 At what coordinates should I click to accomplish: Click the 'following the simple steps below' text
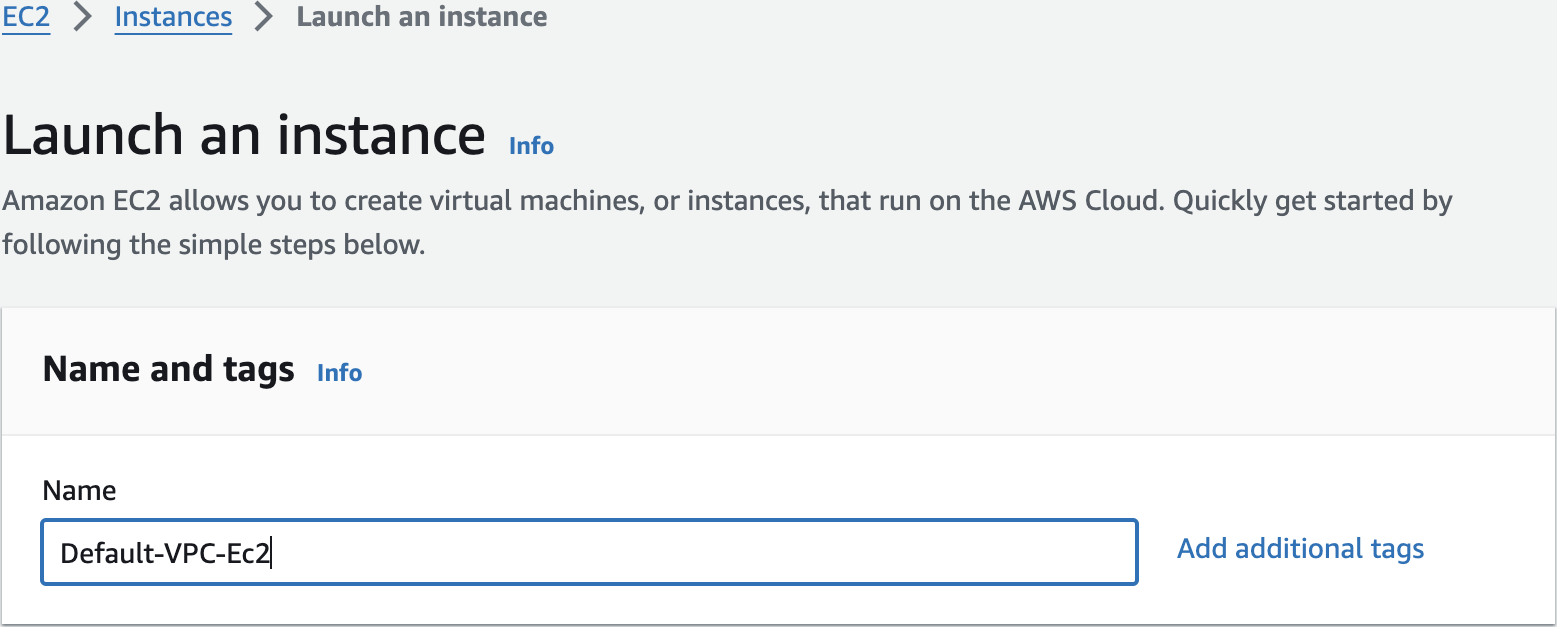point(214,245)
